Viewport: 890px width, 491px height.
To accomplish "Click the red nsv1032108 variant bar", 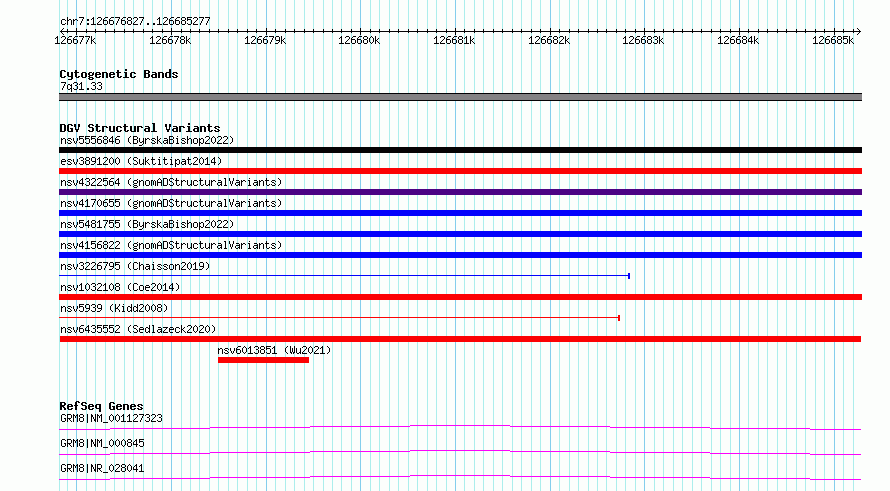I will 460,297.
